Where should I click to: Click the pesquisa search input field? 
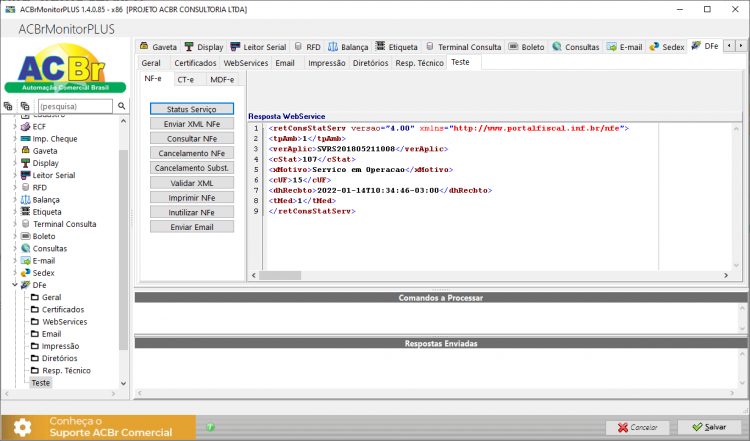[75, 106]
